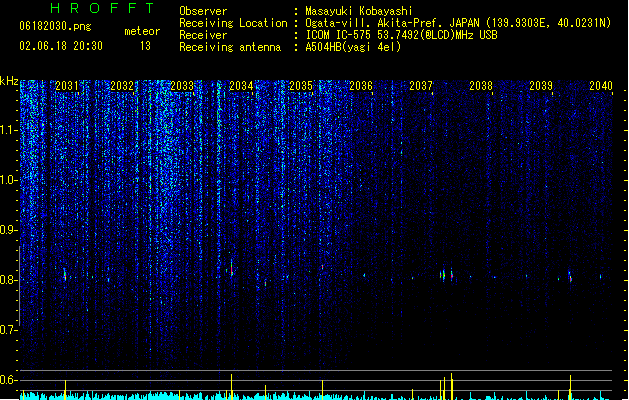Viewport: 629px width, 400px height.
Task: Click the observer name Masayuki Kobayashi
Action: 359,11
